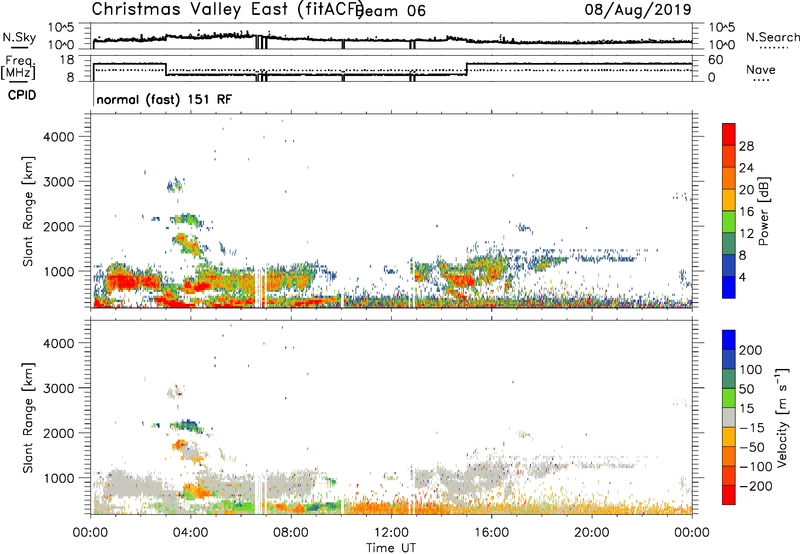Image resolution: width=800 pixels, height=554 pixels.
Task: Click the 60 tick on Nave axis
Action: tap(716, 60)
